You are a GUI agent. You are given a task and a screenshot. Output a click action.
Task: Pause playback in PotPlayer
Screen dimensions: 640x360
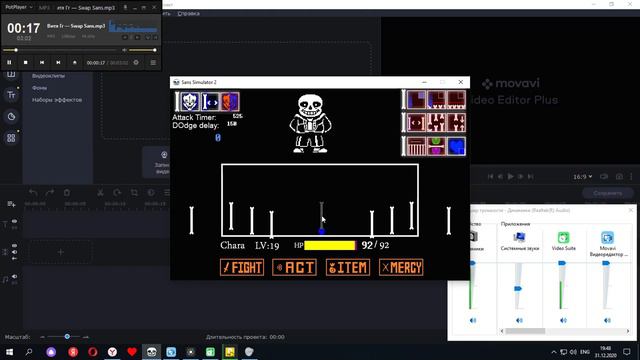[x=9, y=62]
